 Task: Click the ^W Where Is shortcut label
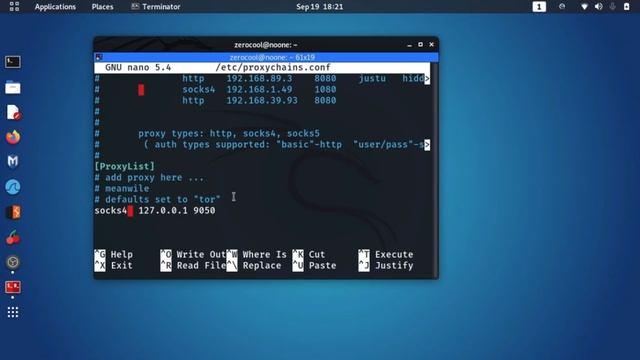[257, 255]
